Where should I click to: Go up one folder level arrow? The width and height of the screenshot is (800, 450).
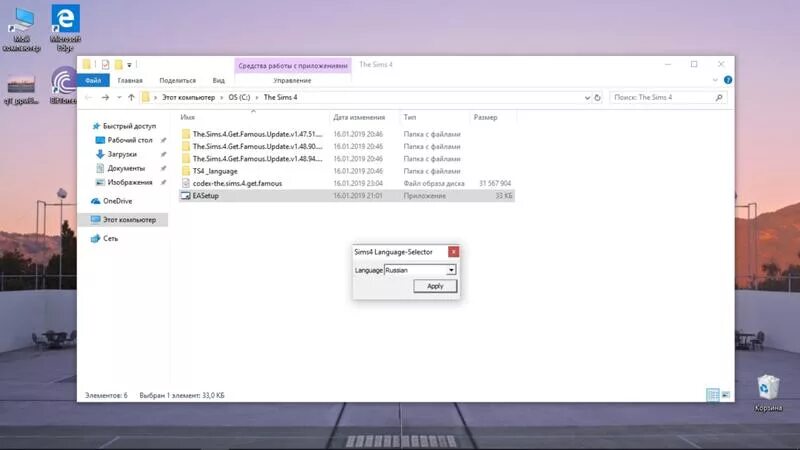pos(131,97)
